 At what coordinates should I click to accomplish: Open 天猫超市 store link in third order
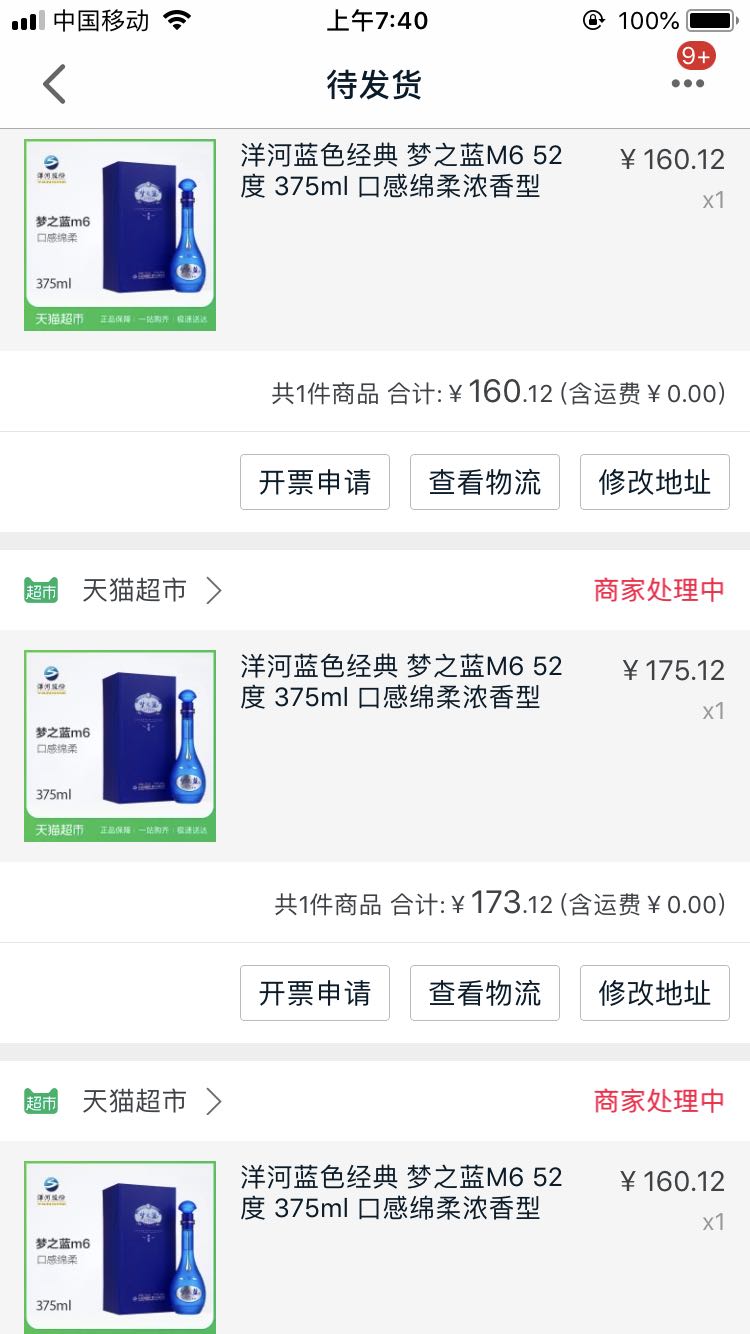click(134, 1102)
